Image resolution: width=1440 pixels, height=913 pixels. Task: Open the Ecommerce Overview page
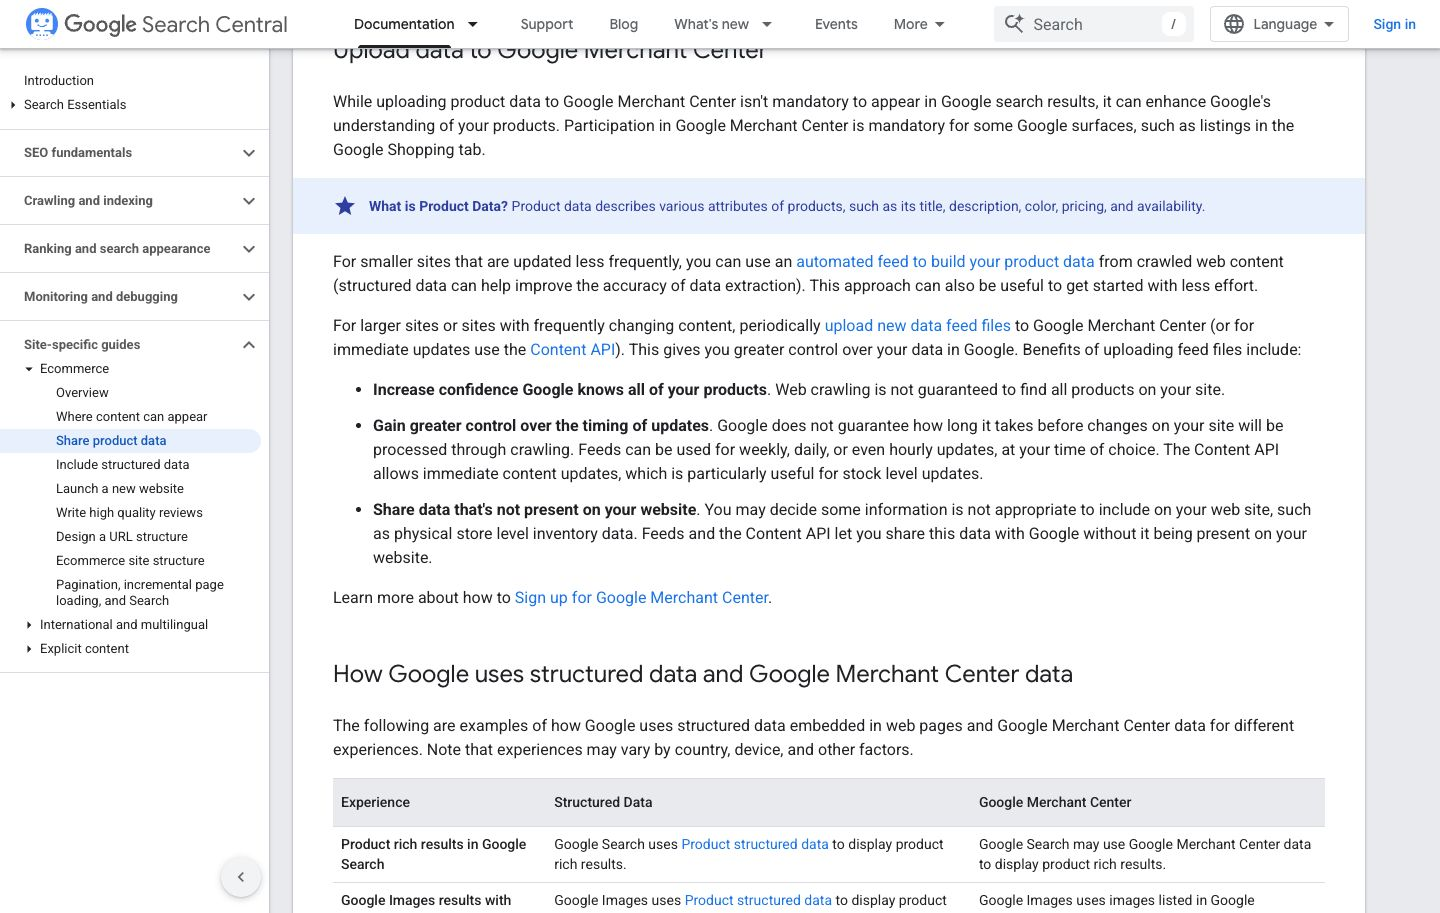pyautogui.click(x=82, y=393)
